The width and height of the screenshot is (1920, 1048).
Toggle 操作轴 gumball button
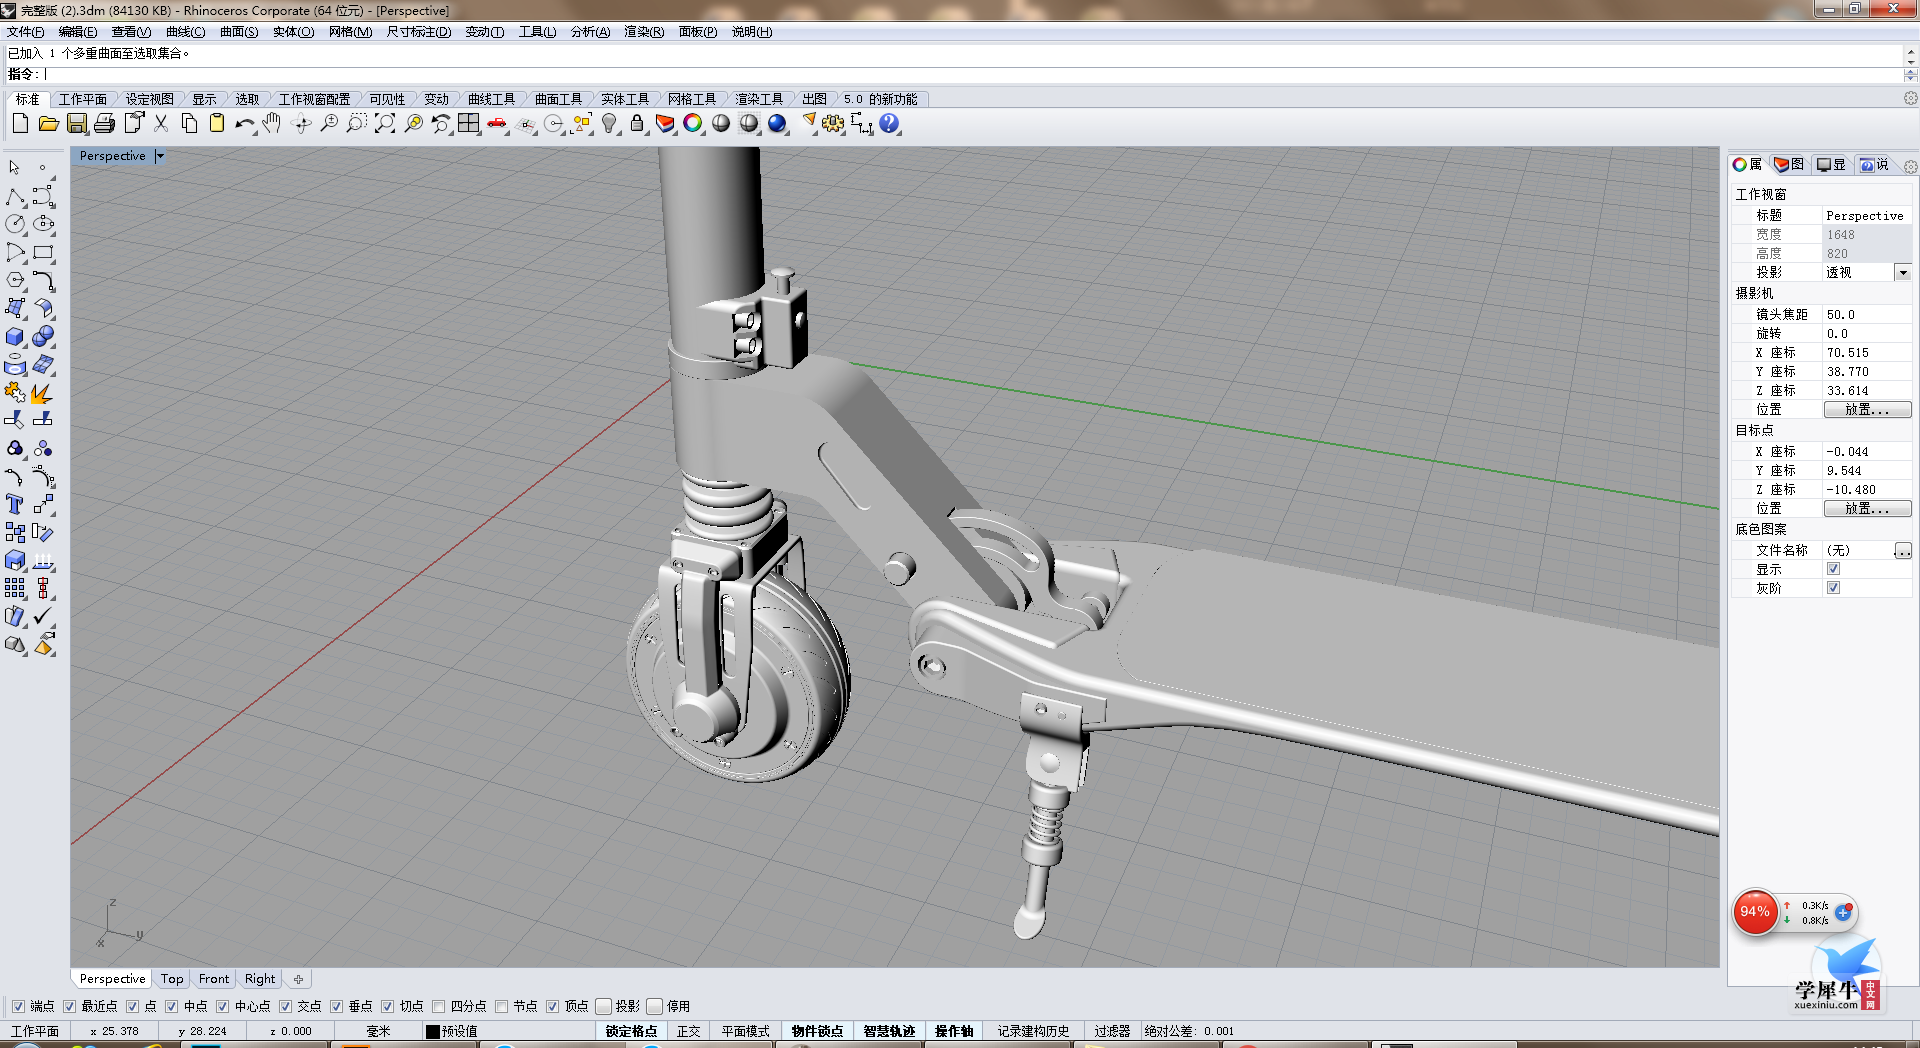(954, 1031)
